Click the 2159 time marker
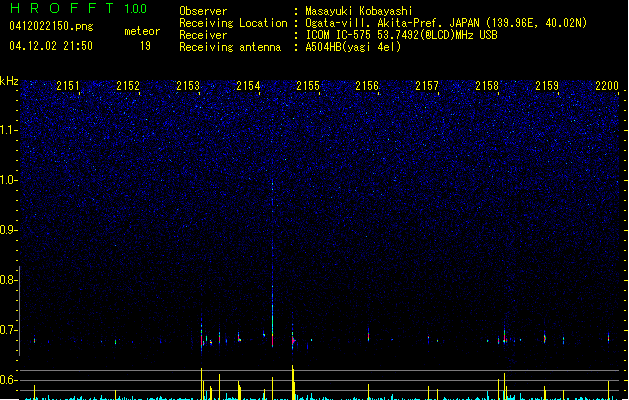629x400 pixels. tap(547, 86)
